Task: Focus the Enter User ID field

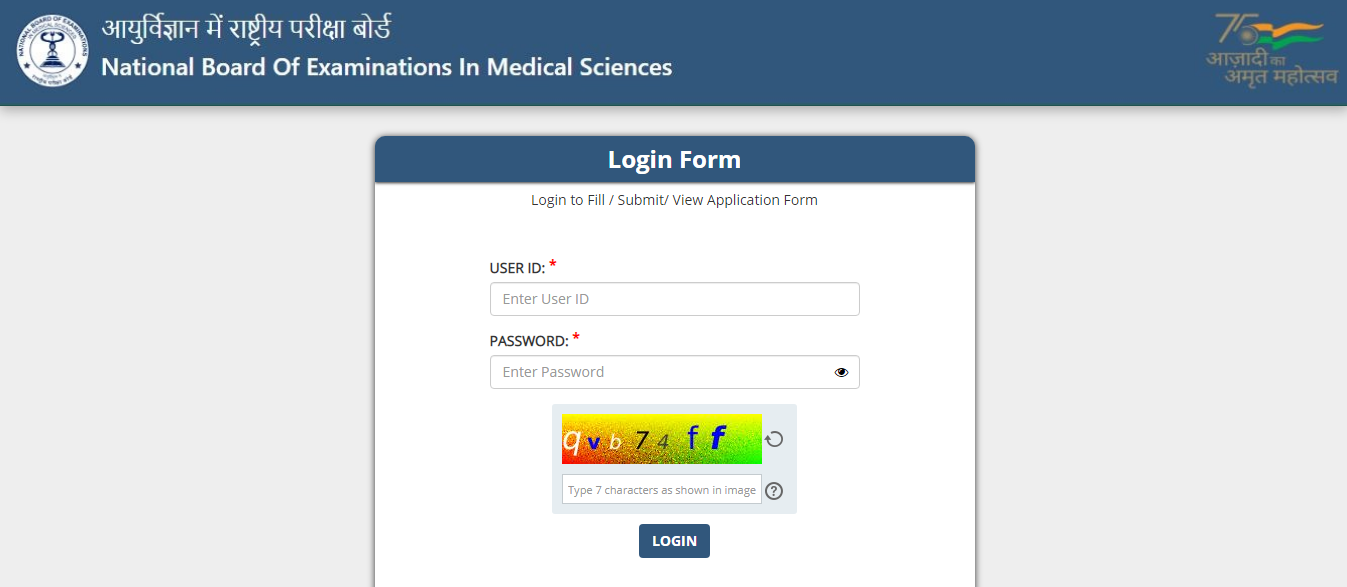Action: click(674, 299)
